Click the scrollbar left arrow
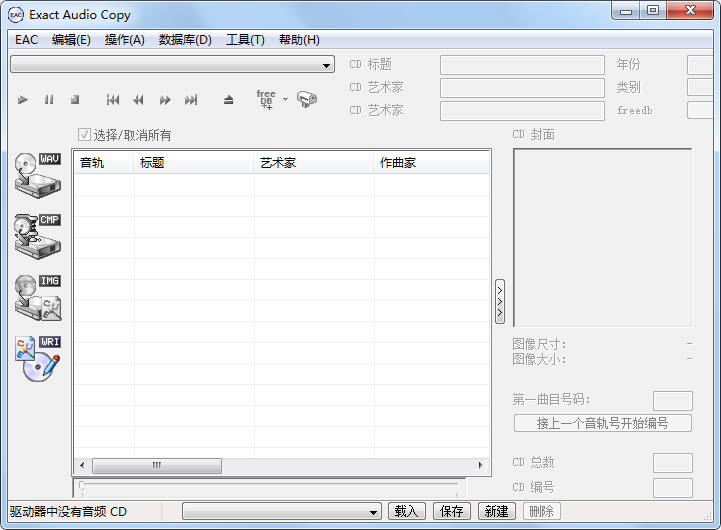This screenshot has height=530, width=721. [82, 465]
